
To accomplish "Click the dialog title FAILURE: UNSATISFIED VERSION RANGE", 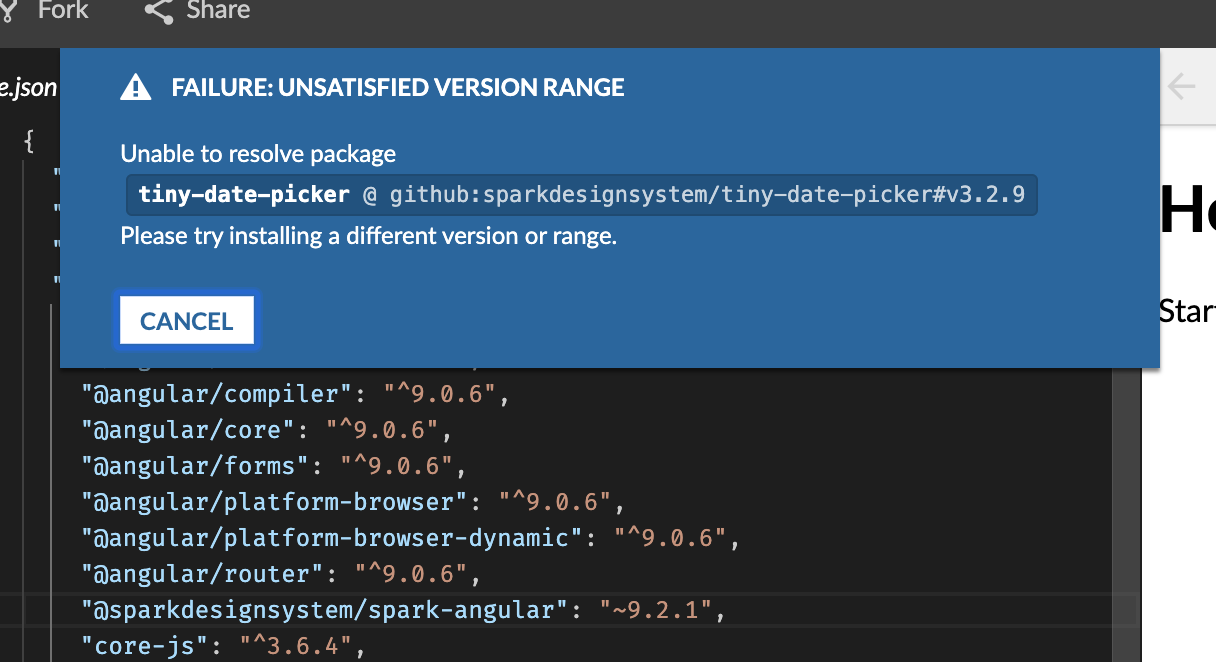I will 396,87.
